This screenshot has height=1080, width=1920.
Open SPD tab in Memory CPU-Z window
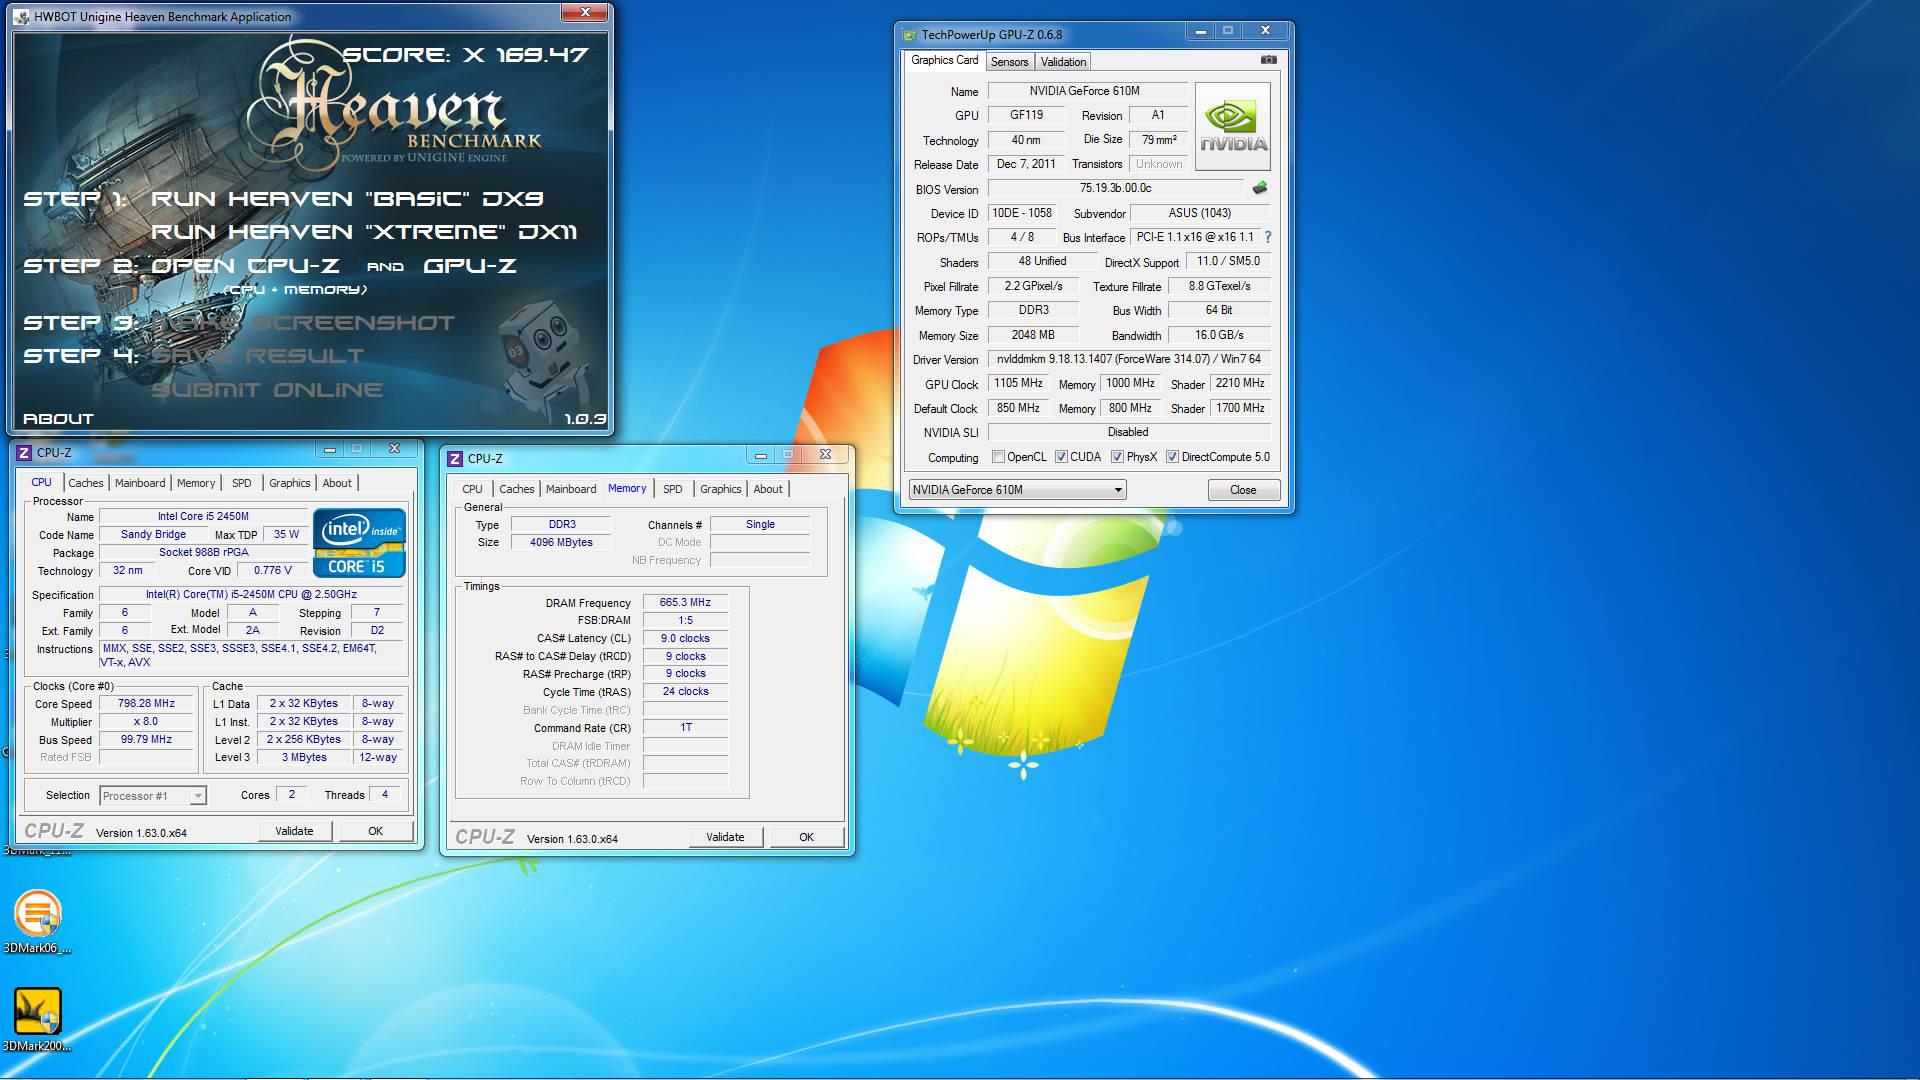click(673, 489)
